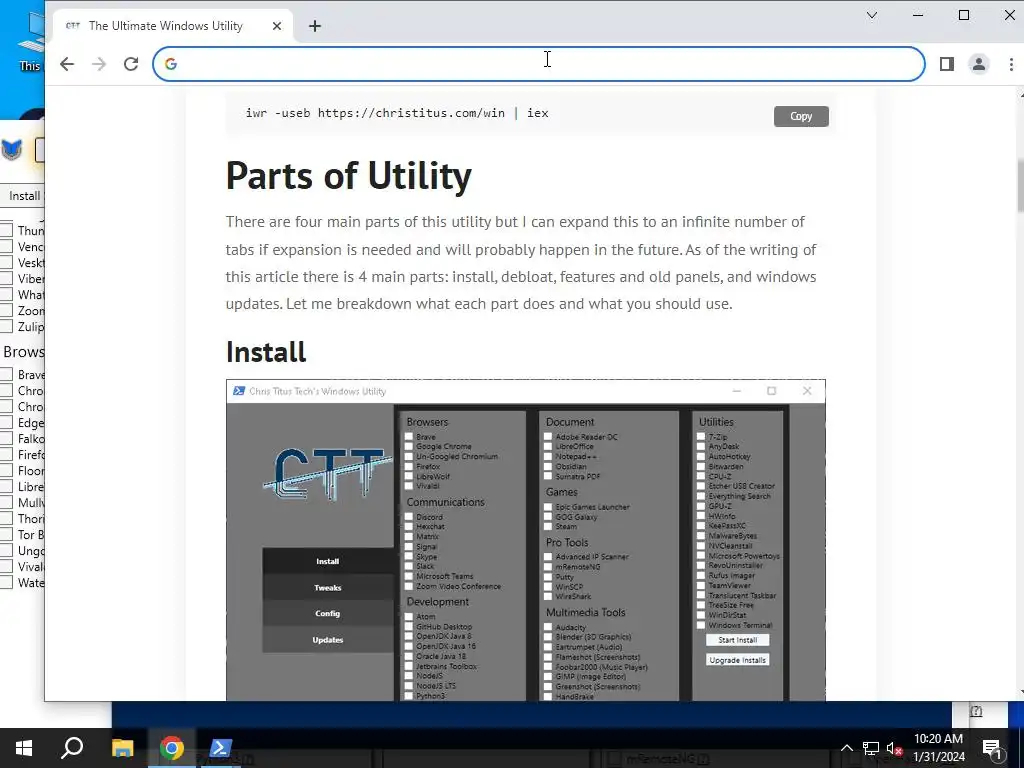Open the taskbar clock and date

(938, 748)
